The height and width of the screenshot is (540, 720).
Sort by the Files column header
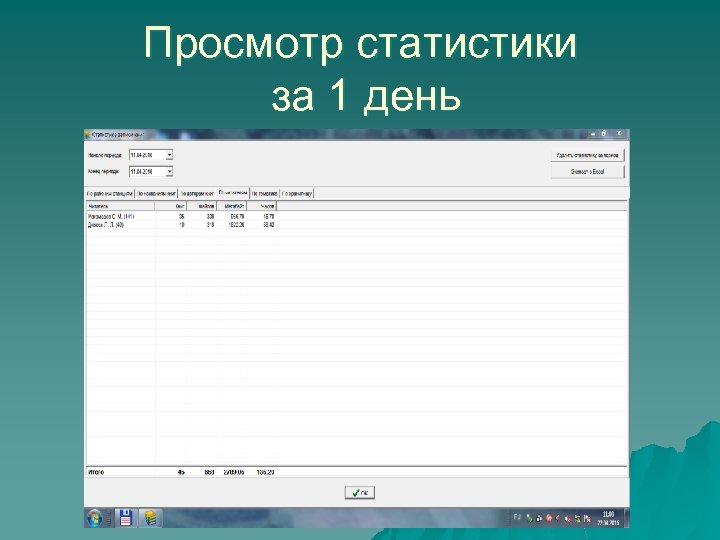(202, 206)
